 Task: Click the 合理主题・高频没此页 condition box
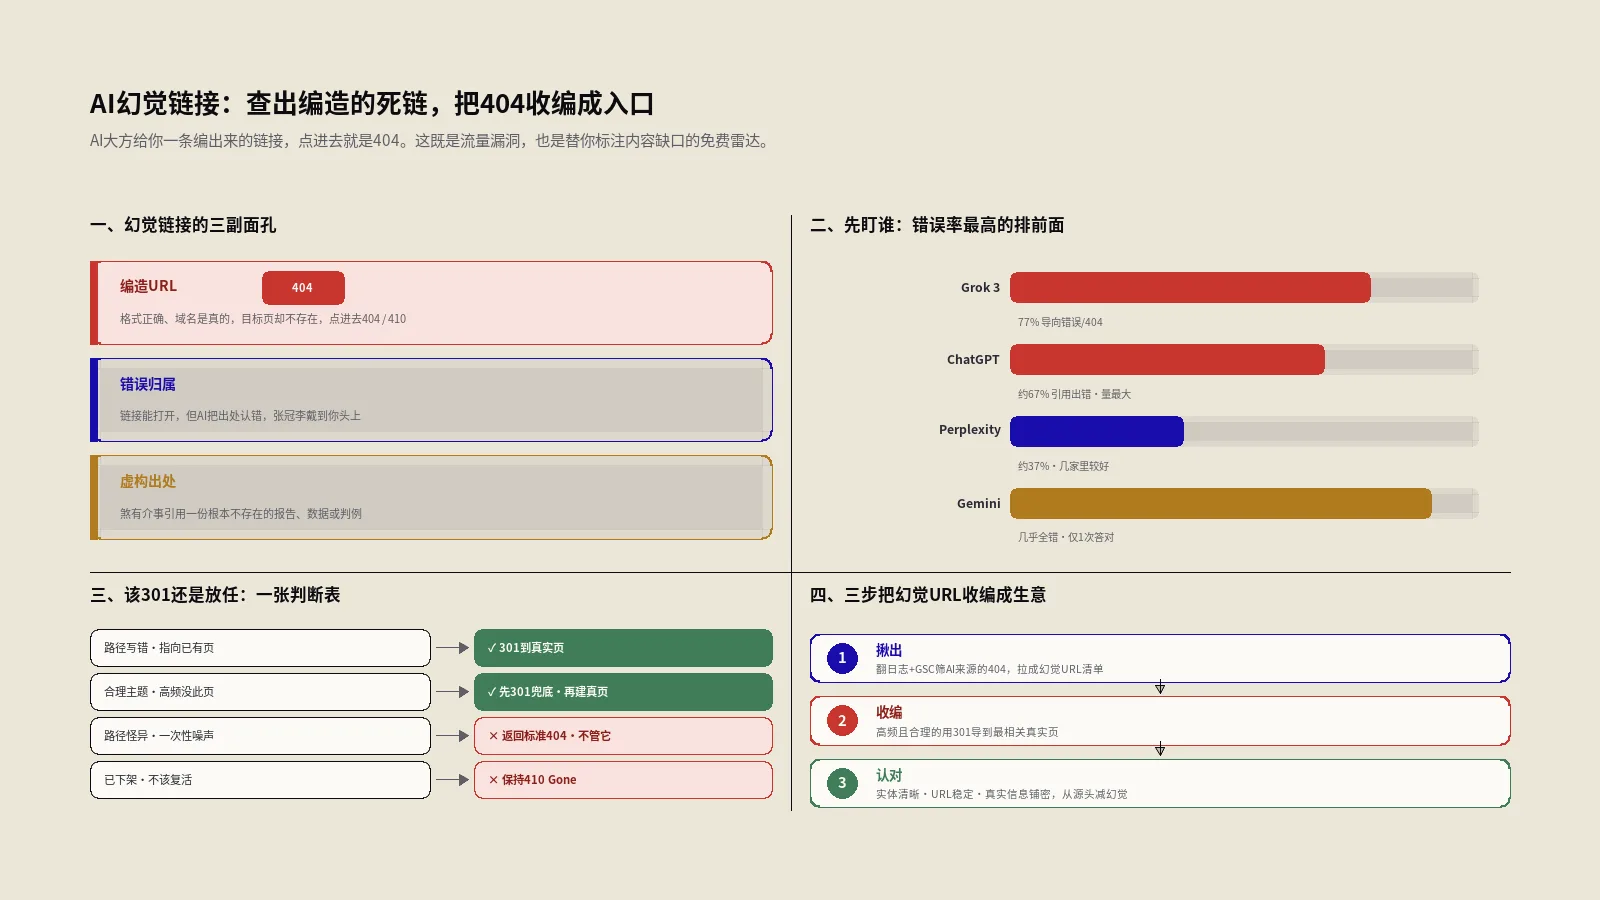[260, 692]
